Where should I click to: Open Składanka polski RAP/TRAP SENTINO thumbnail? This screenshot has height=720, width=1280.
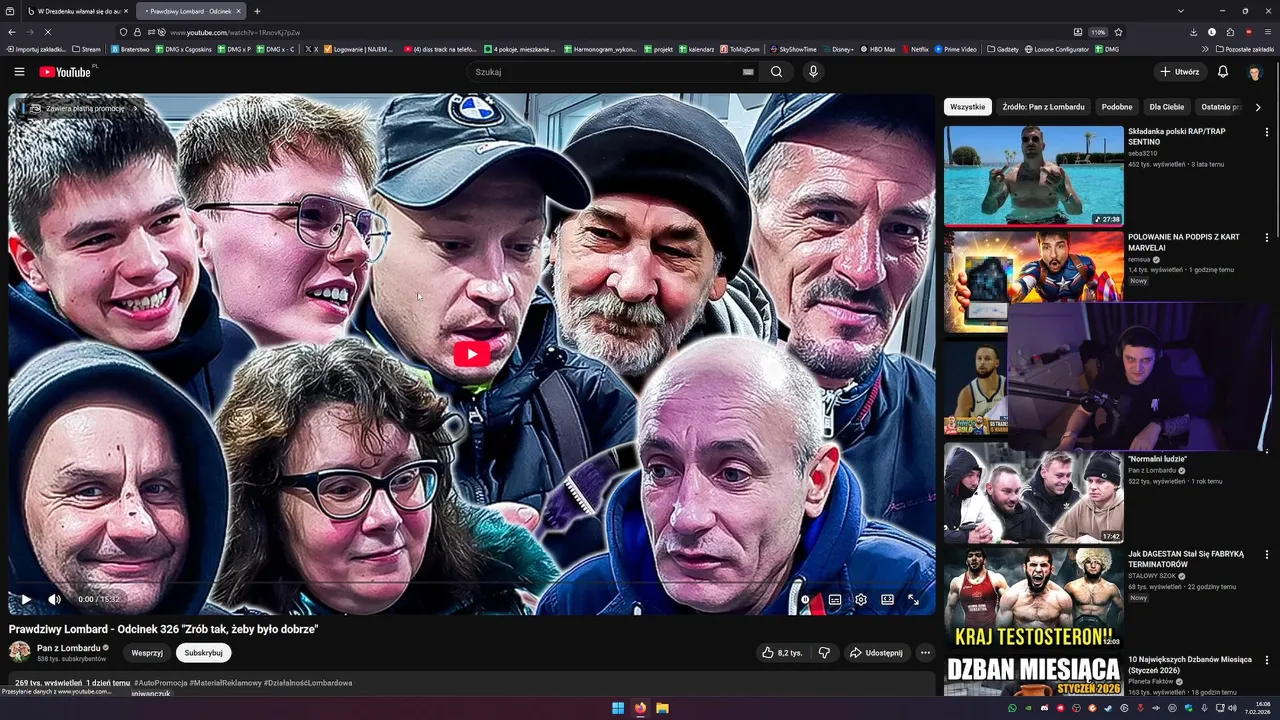[x=1034, y=175]
